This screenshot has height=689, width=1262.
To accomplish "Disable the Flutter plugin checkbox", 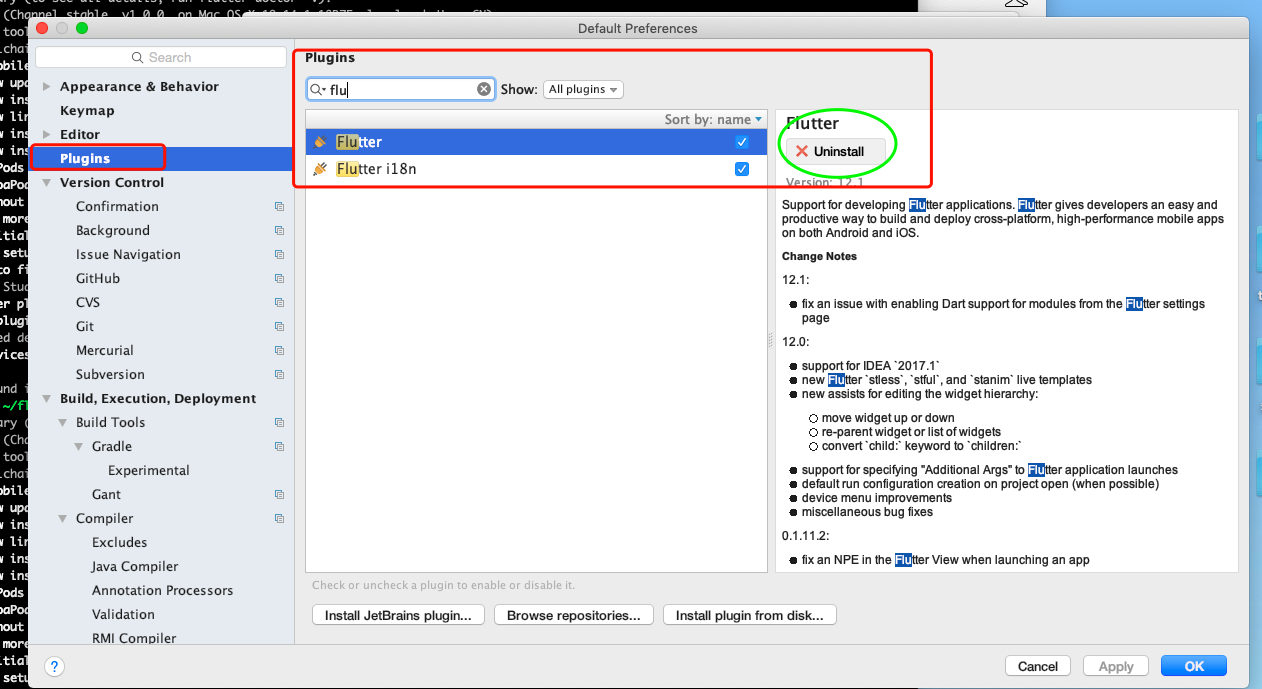I will tap(742, 142).
